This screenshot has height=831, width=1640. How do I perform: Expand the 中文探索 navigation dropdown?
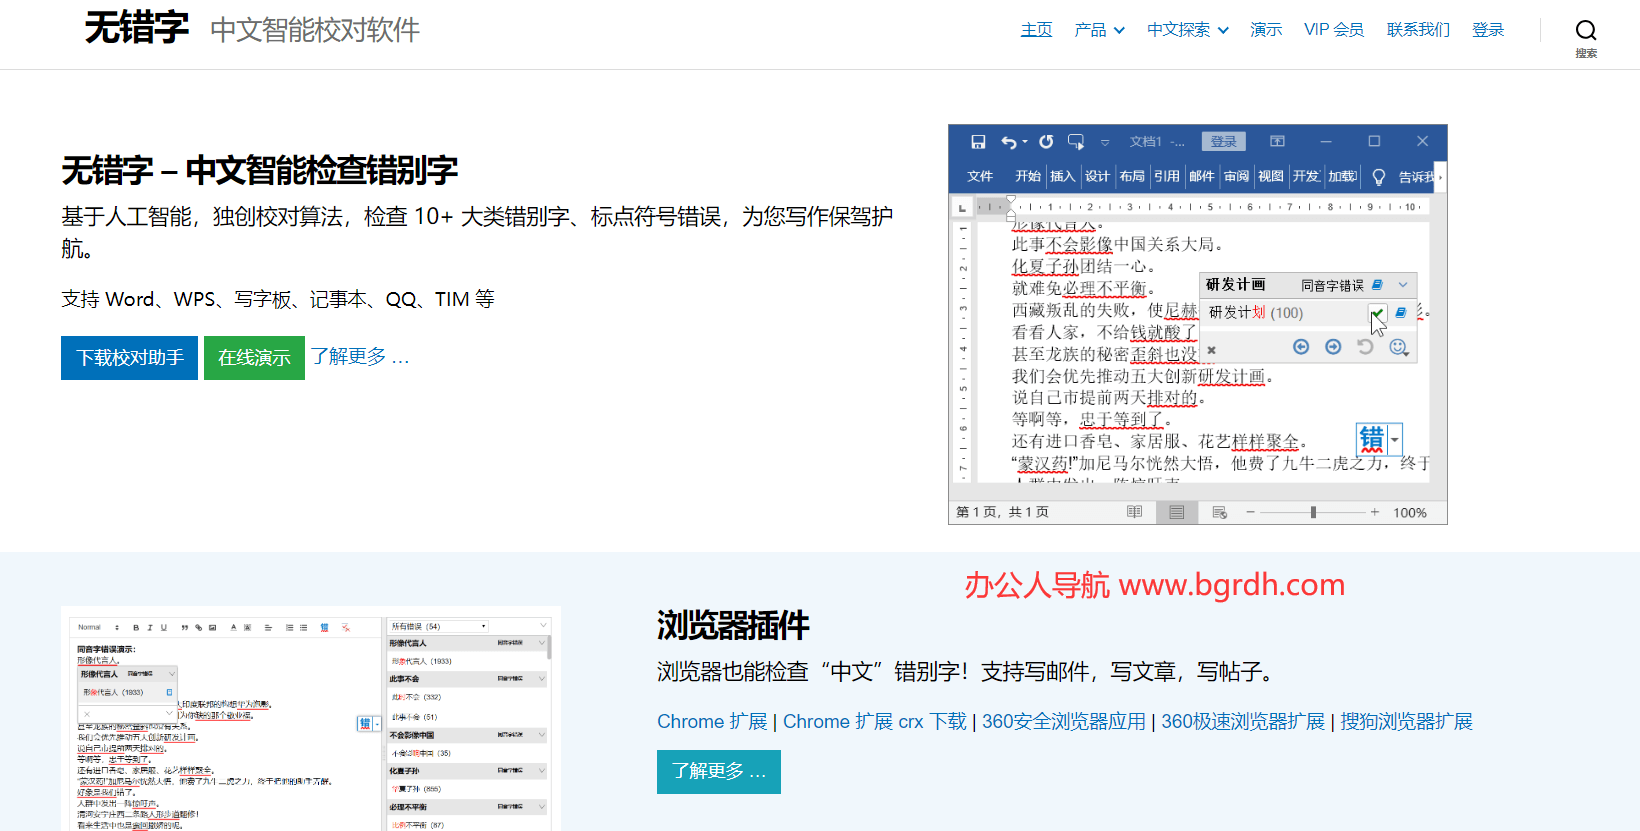[x=1187, y=30]
